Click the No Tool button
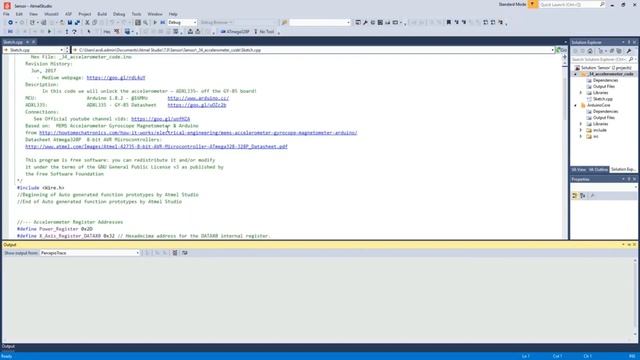Screen dimensions: 640x360 (264, 31)
